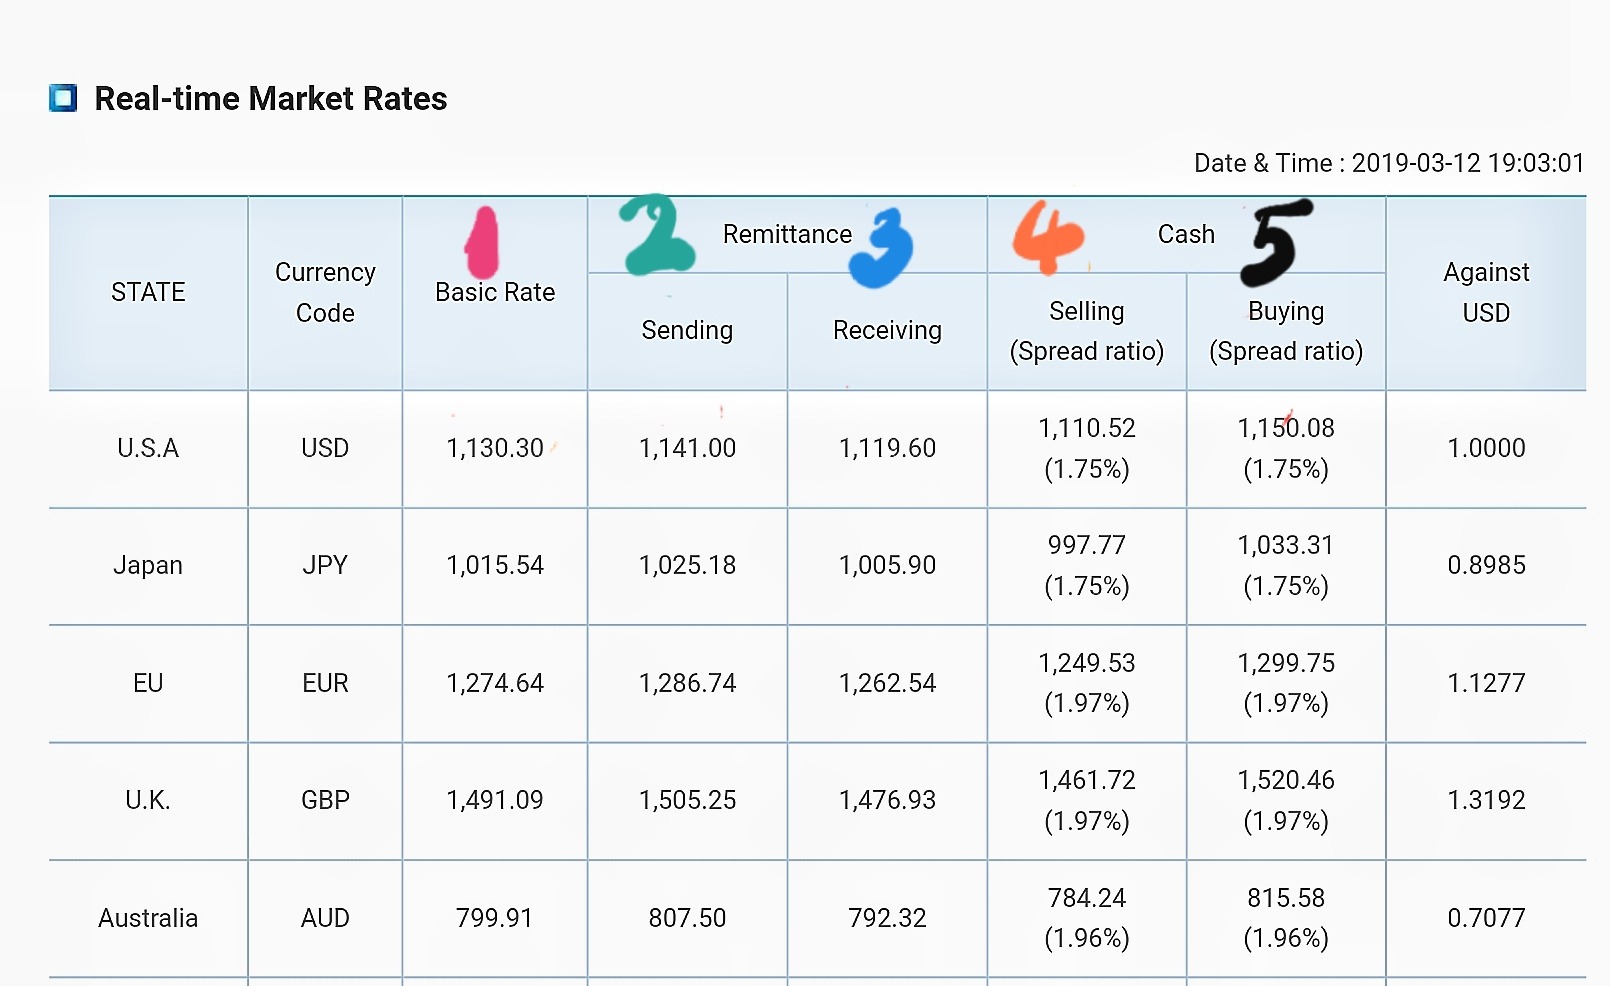Click the black handwritten number 5
1610x986 pixels.
1276,243
